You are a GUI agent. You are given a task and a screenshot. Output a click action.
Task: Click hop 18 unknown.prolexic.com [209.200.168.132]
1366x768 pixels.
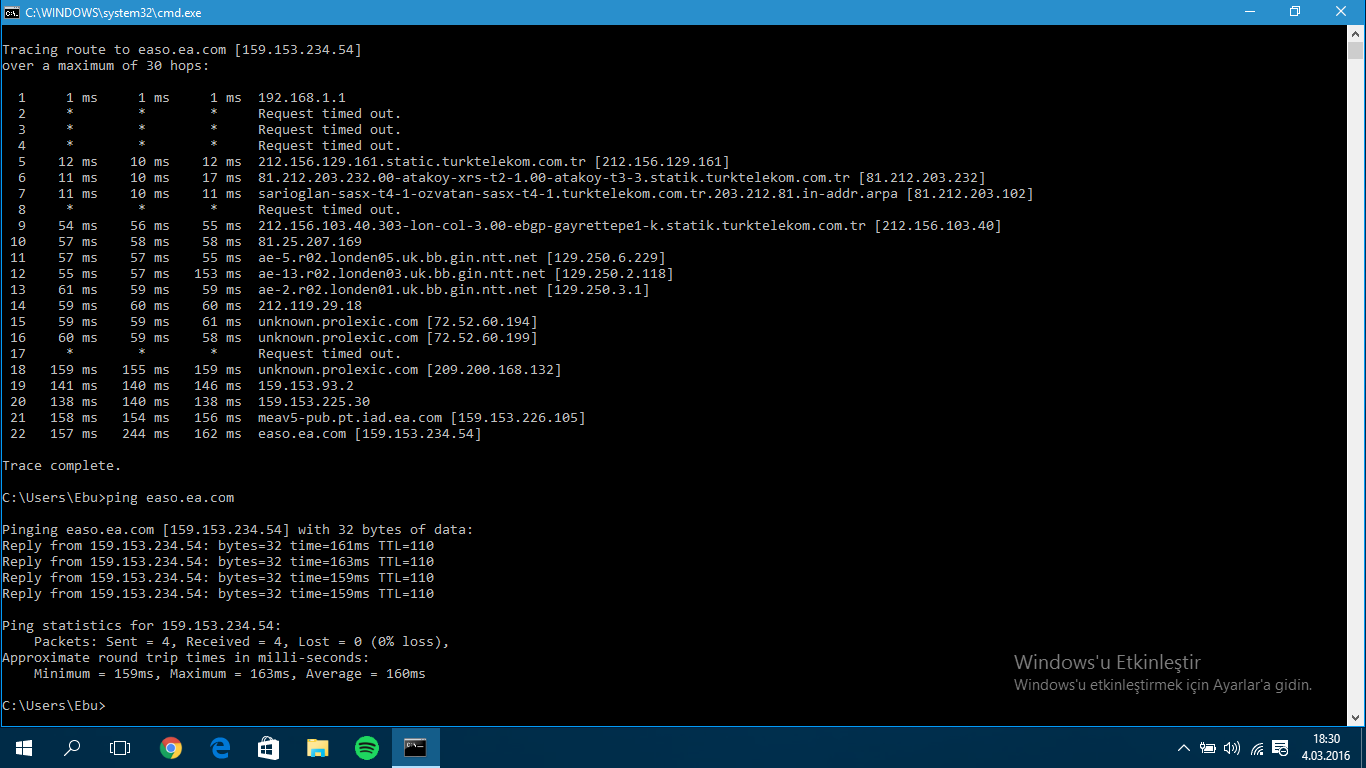point(410,370)
